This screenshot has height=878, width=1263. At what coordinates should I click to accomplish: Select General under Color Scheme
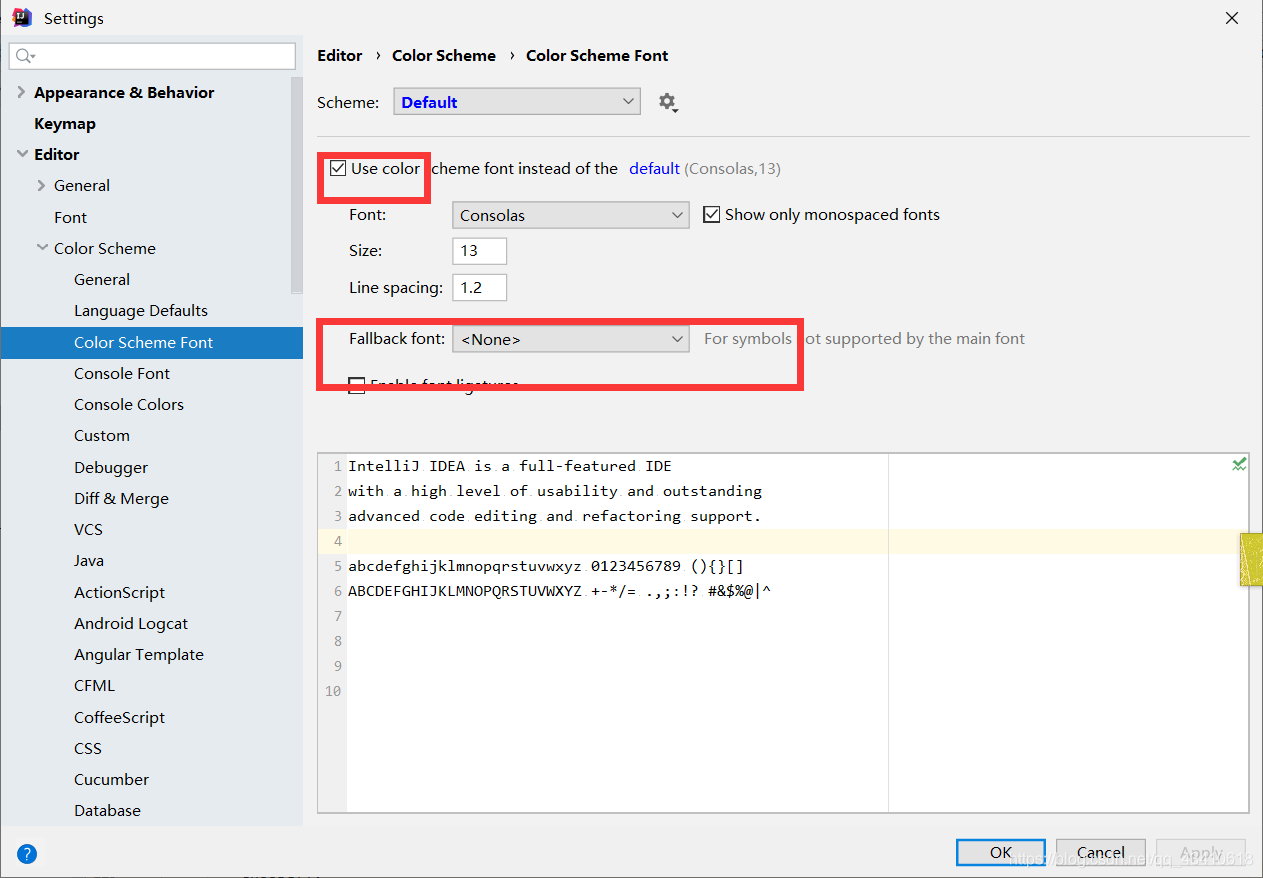(x=102, y=279)
